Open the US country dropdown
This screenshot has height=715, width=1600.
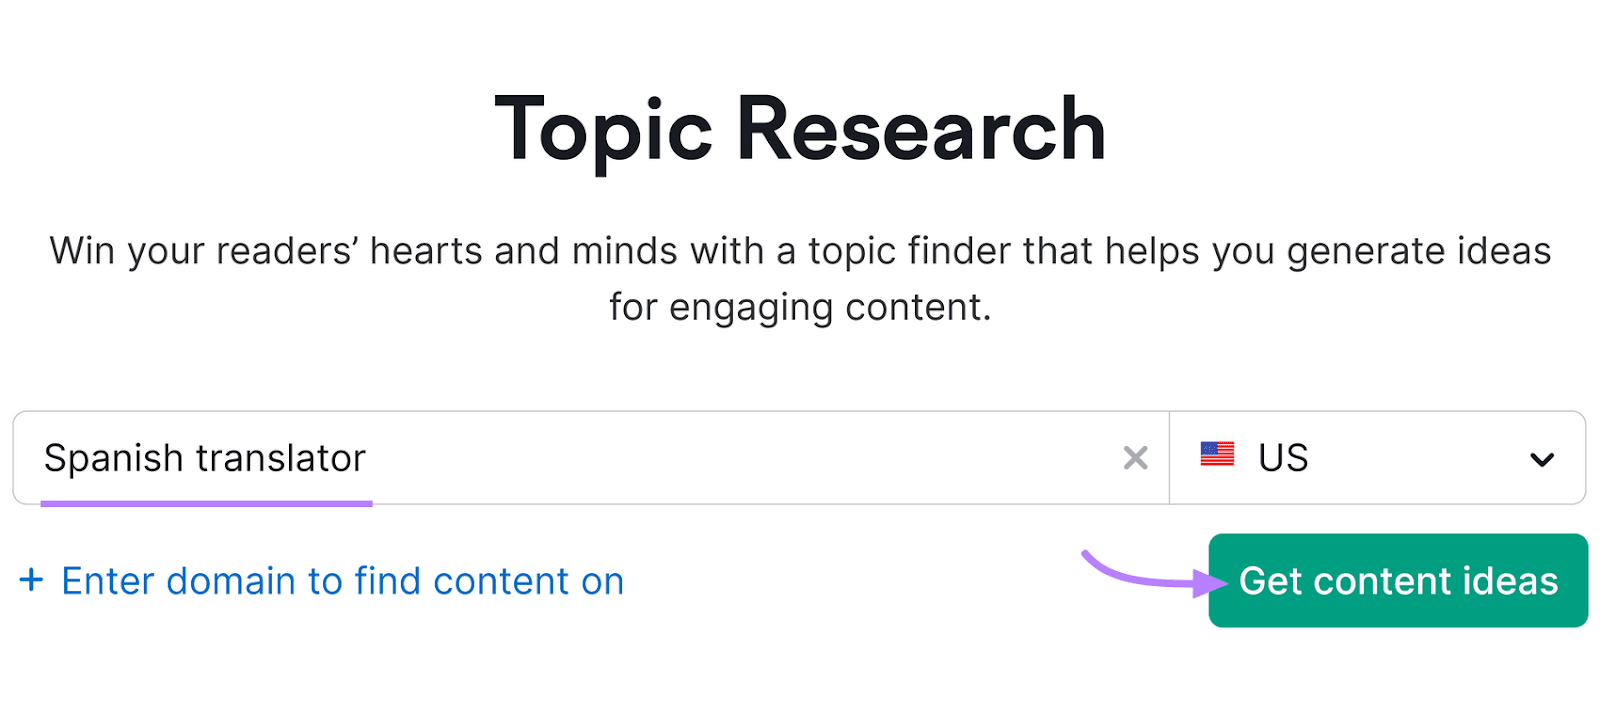coord(1380,458)
